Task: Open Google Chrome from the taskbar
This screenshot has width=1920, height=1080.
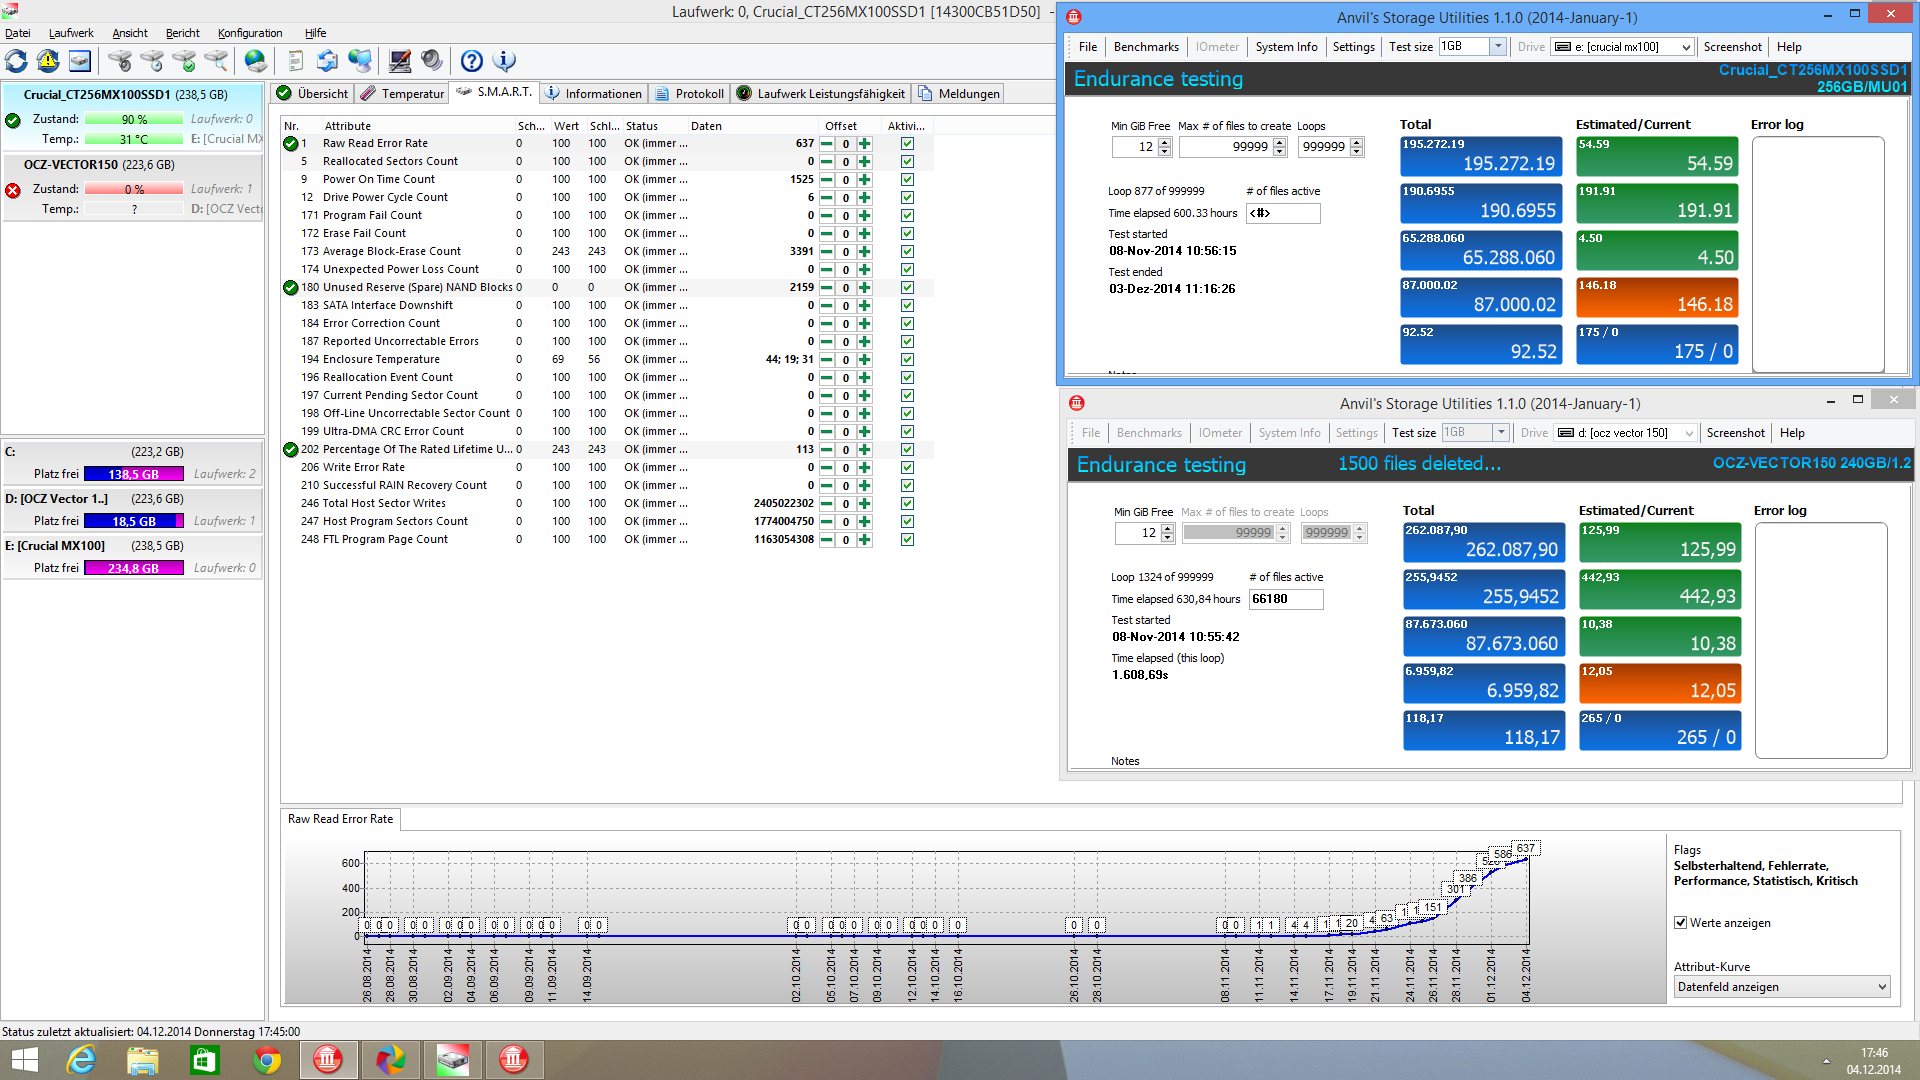Action: click(266, 1059)
